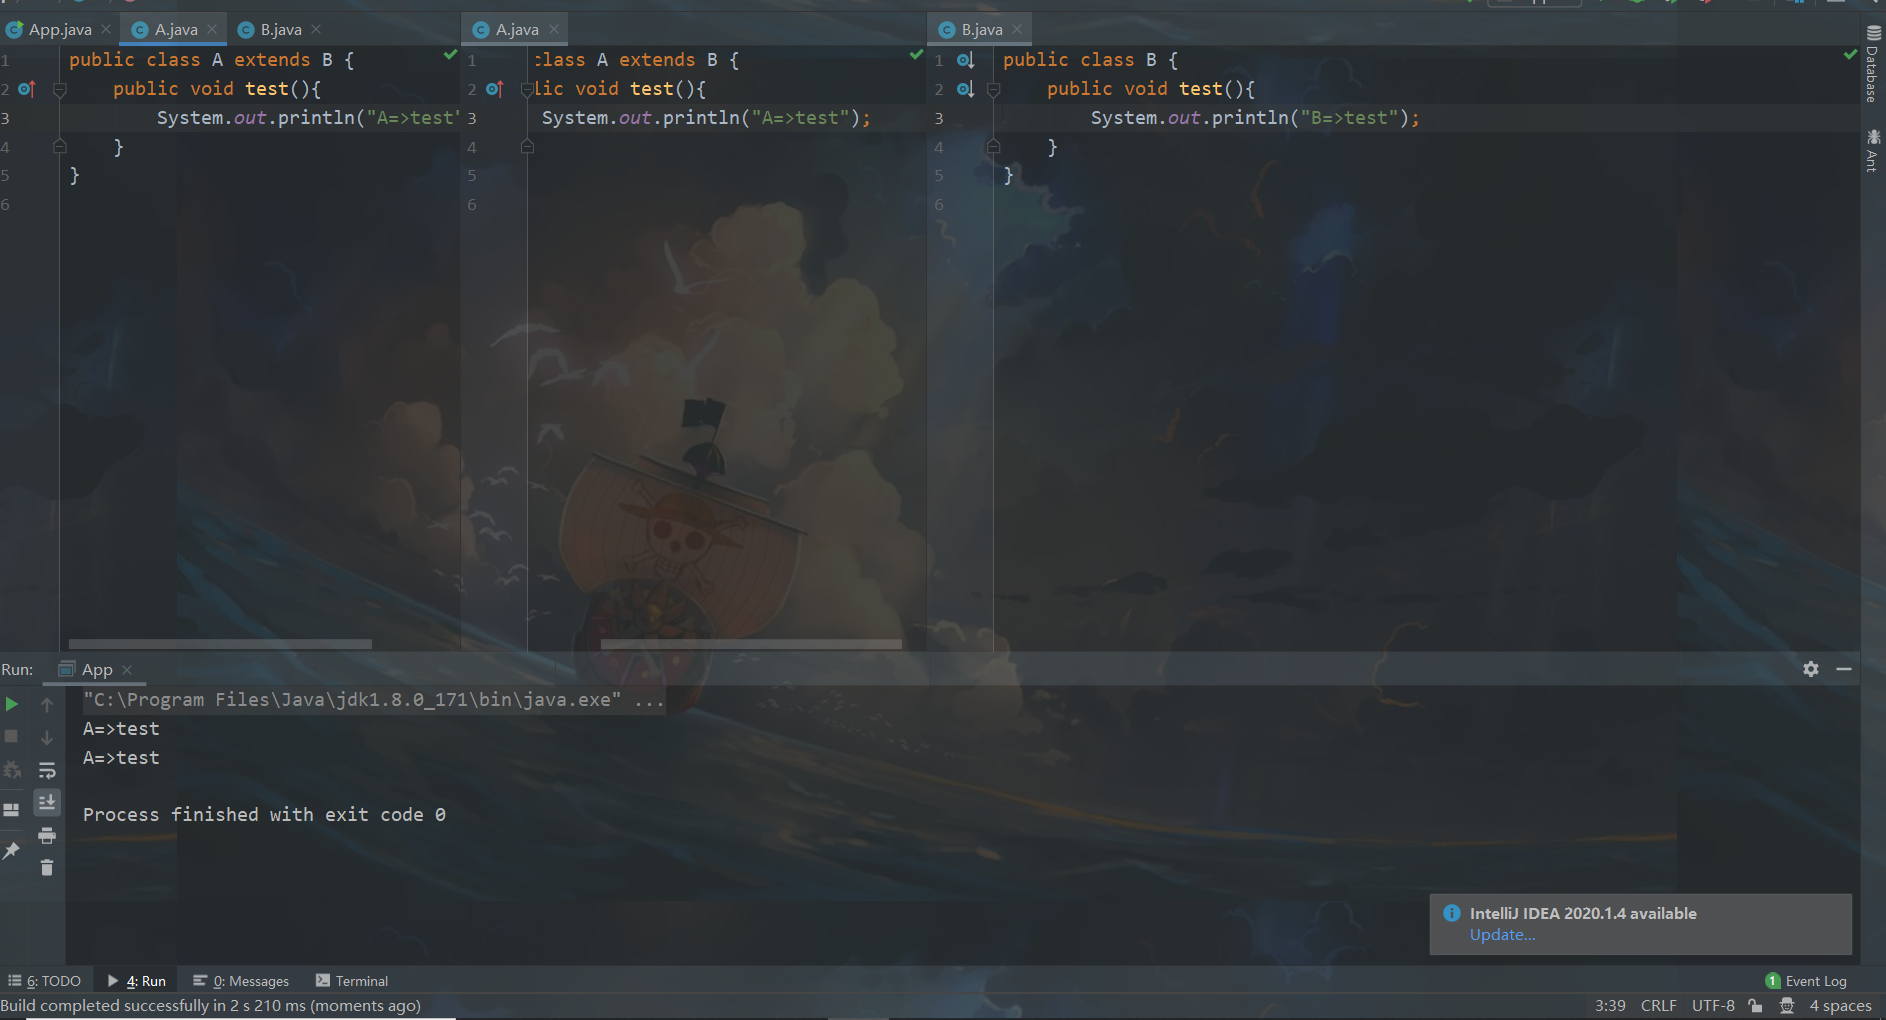Click java.exe command line in console

click(x=374, y=700)
